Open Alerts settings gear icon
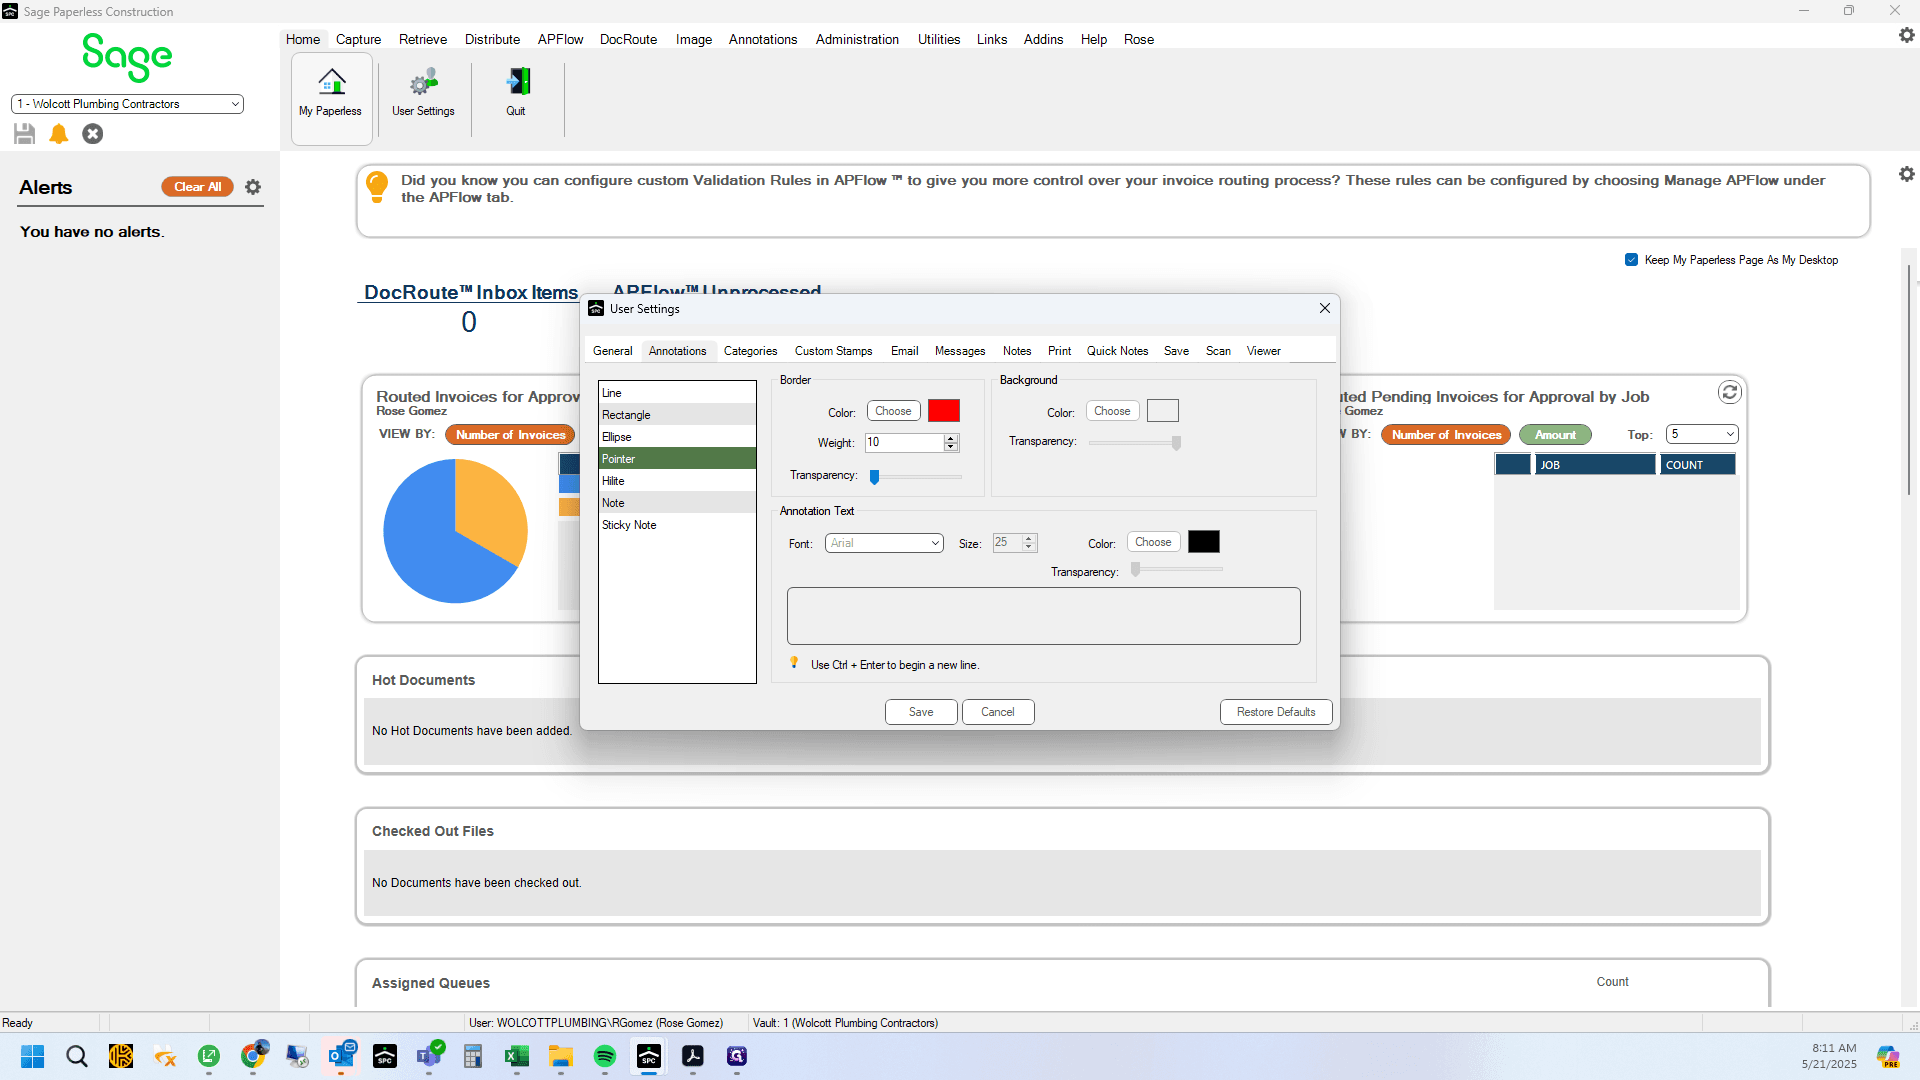The height and width of the screenshot is (1080, 1920). tap(253, 187)
